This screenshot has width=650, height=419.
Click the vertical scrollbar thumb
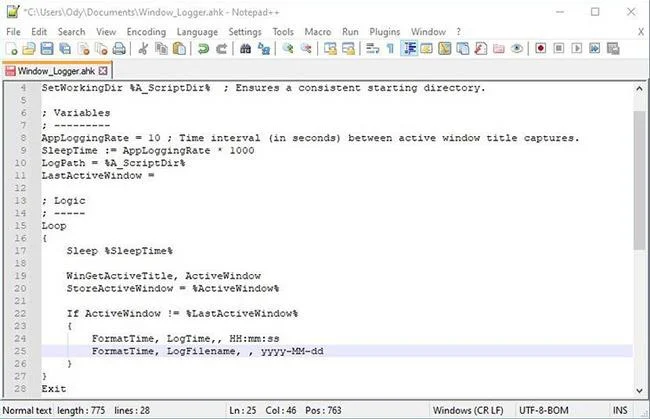coord(639,180)
